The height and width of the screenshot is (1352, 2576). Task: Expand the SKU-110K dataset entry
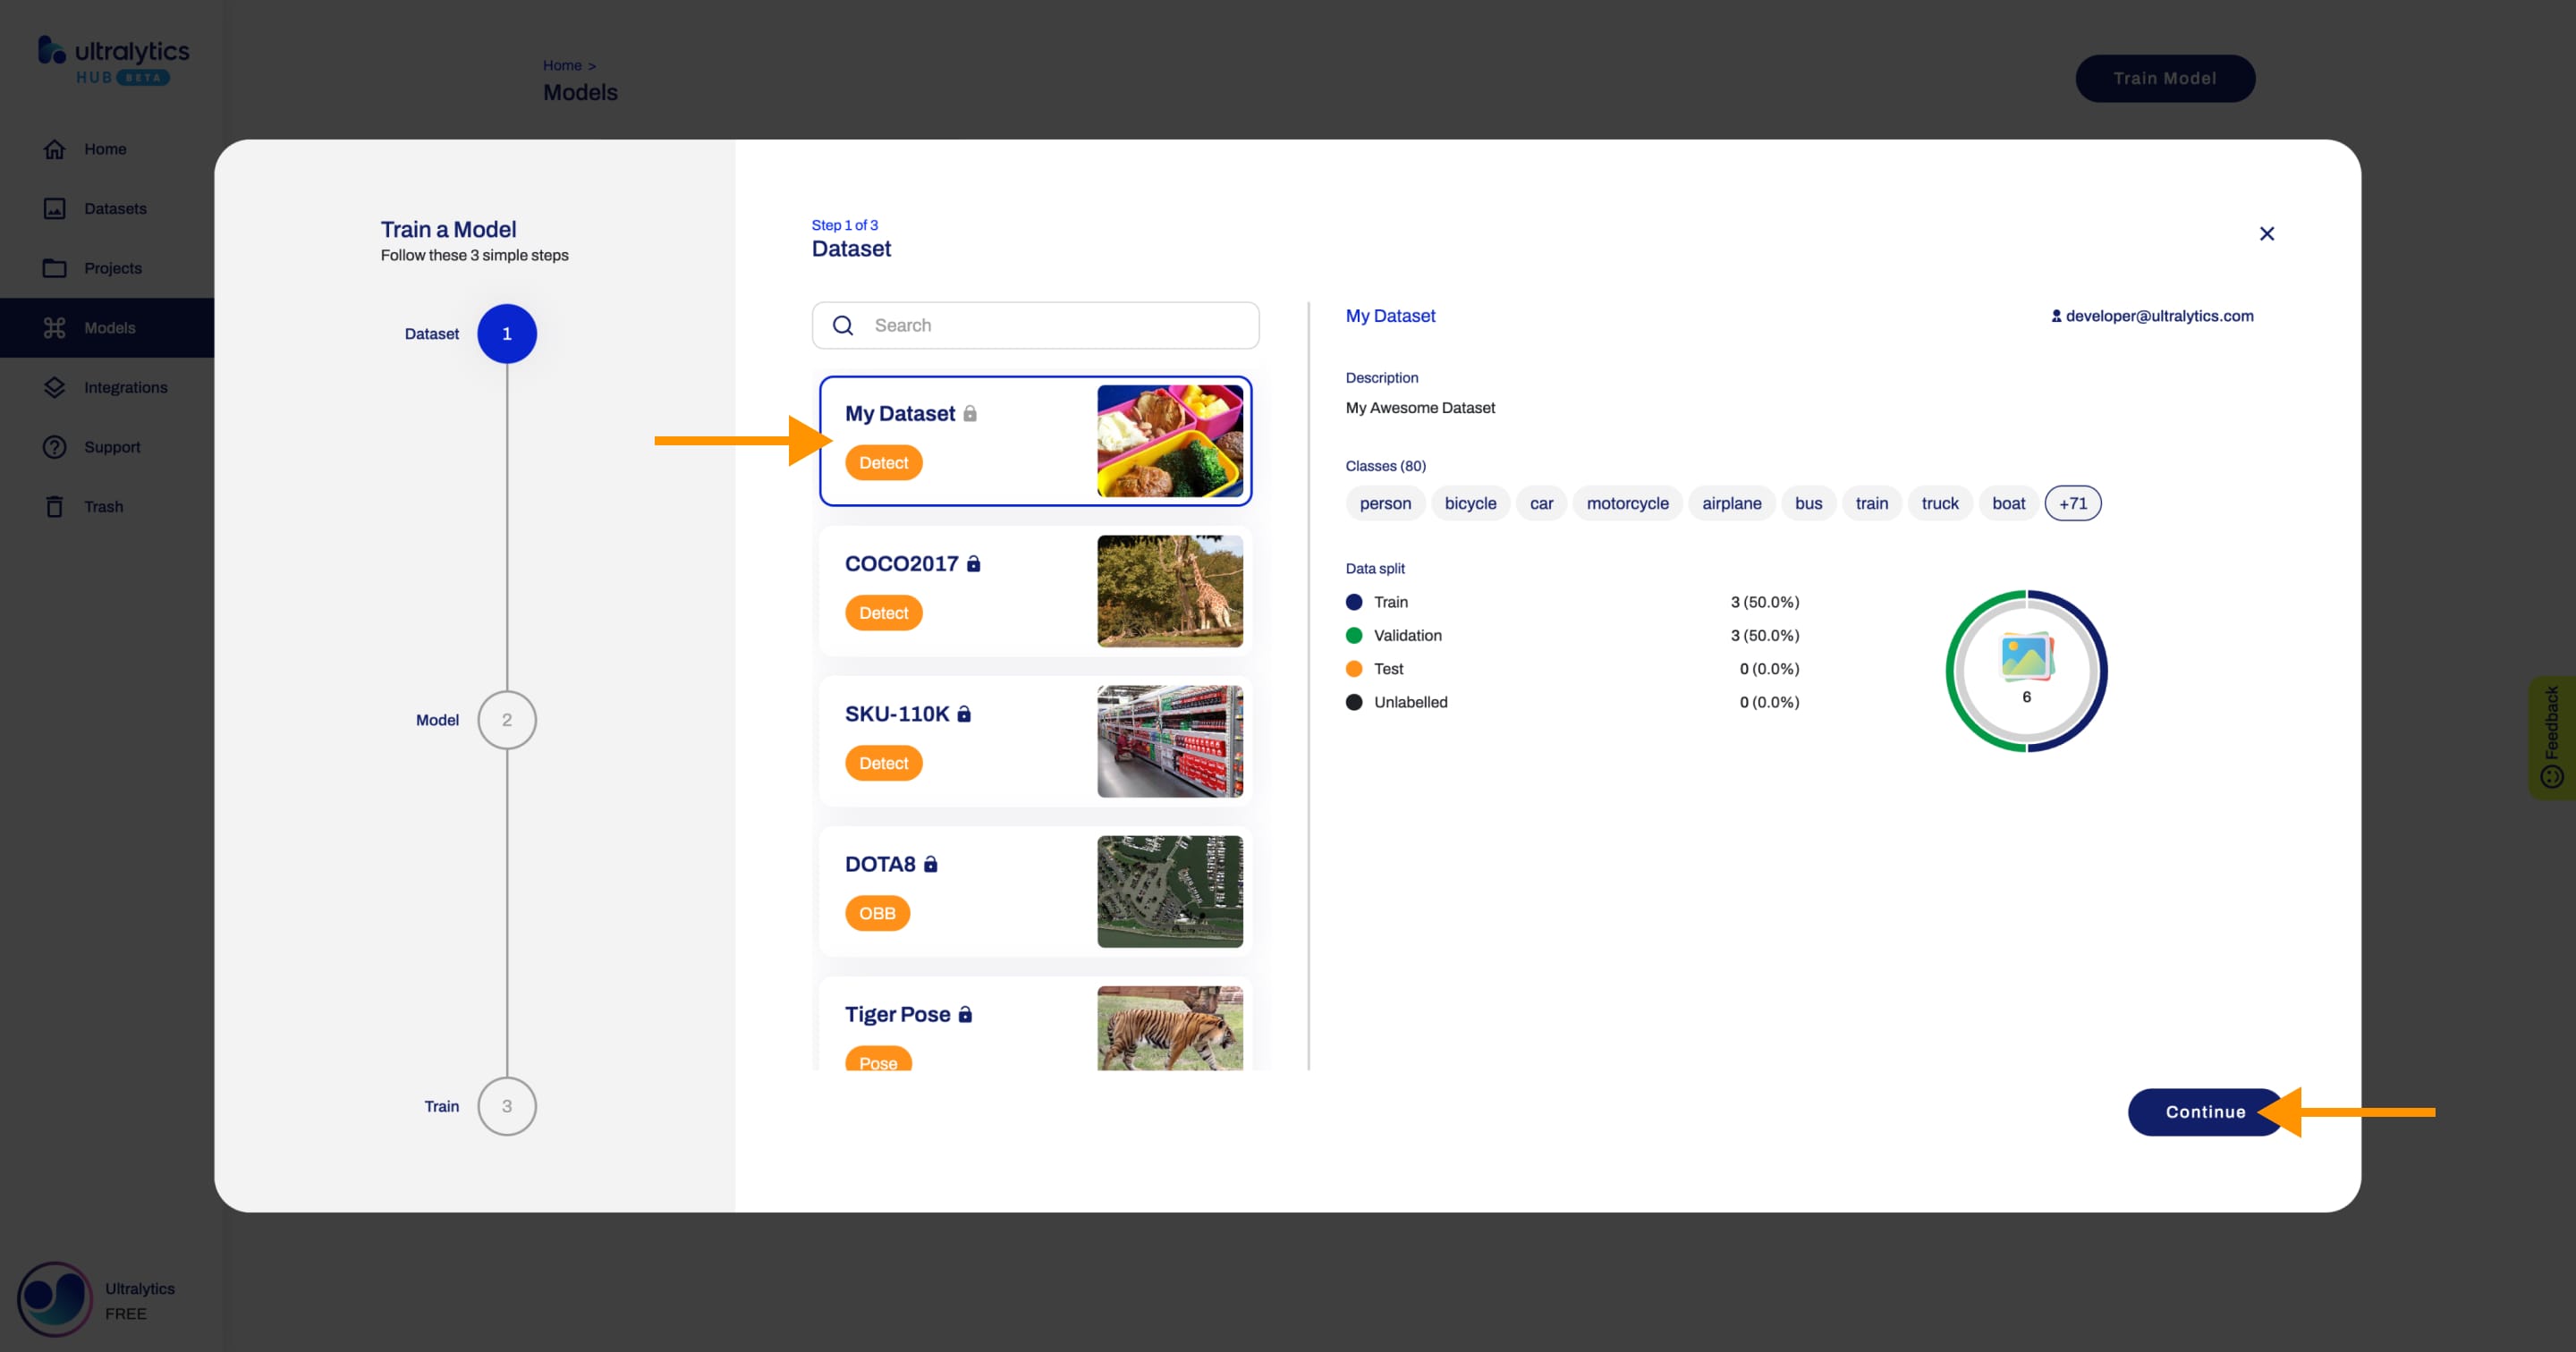coord(1036,740)
